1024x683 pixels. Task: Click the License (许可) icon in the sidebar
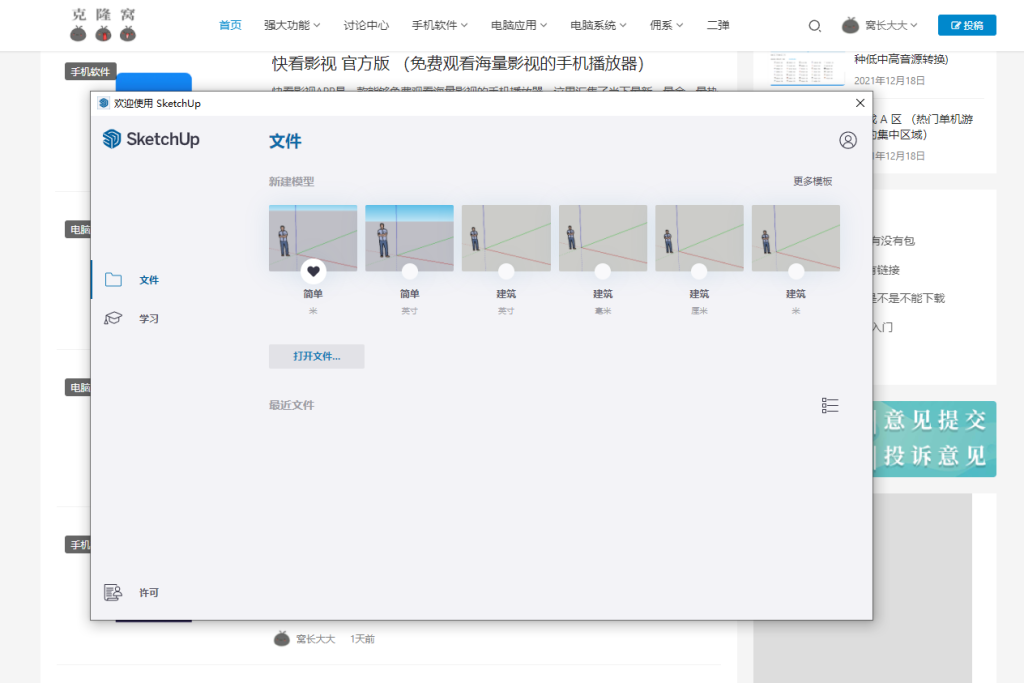coord(113,593)
